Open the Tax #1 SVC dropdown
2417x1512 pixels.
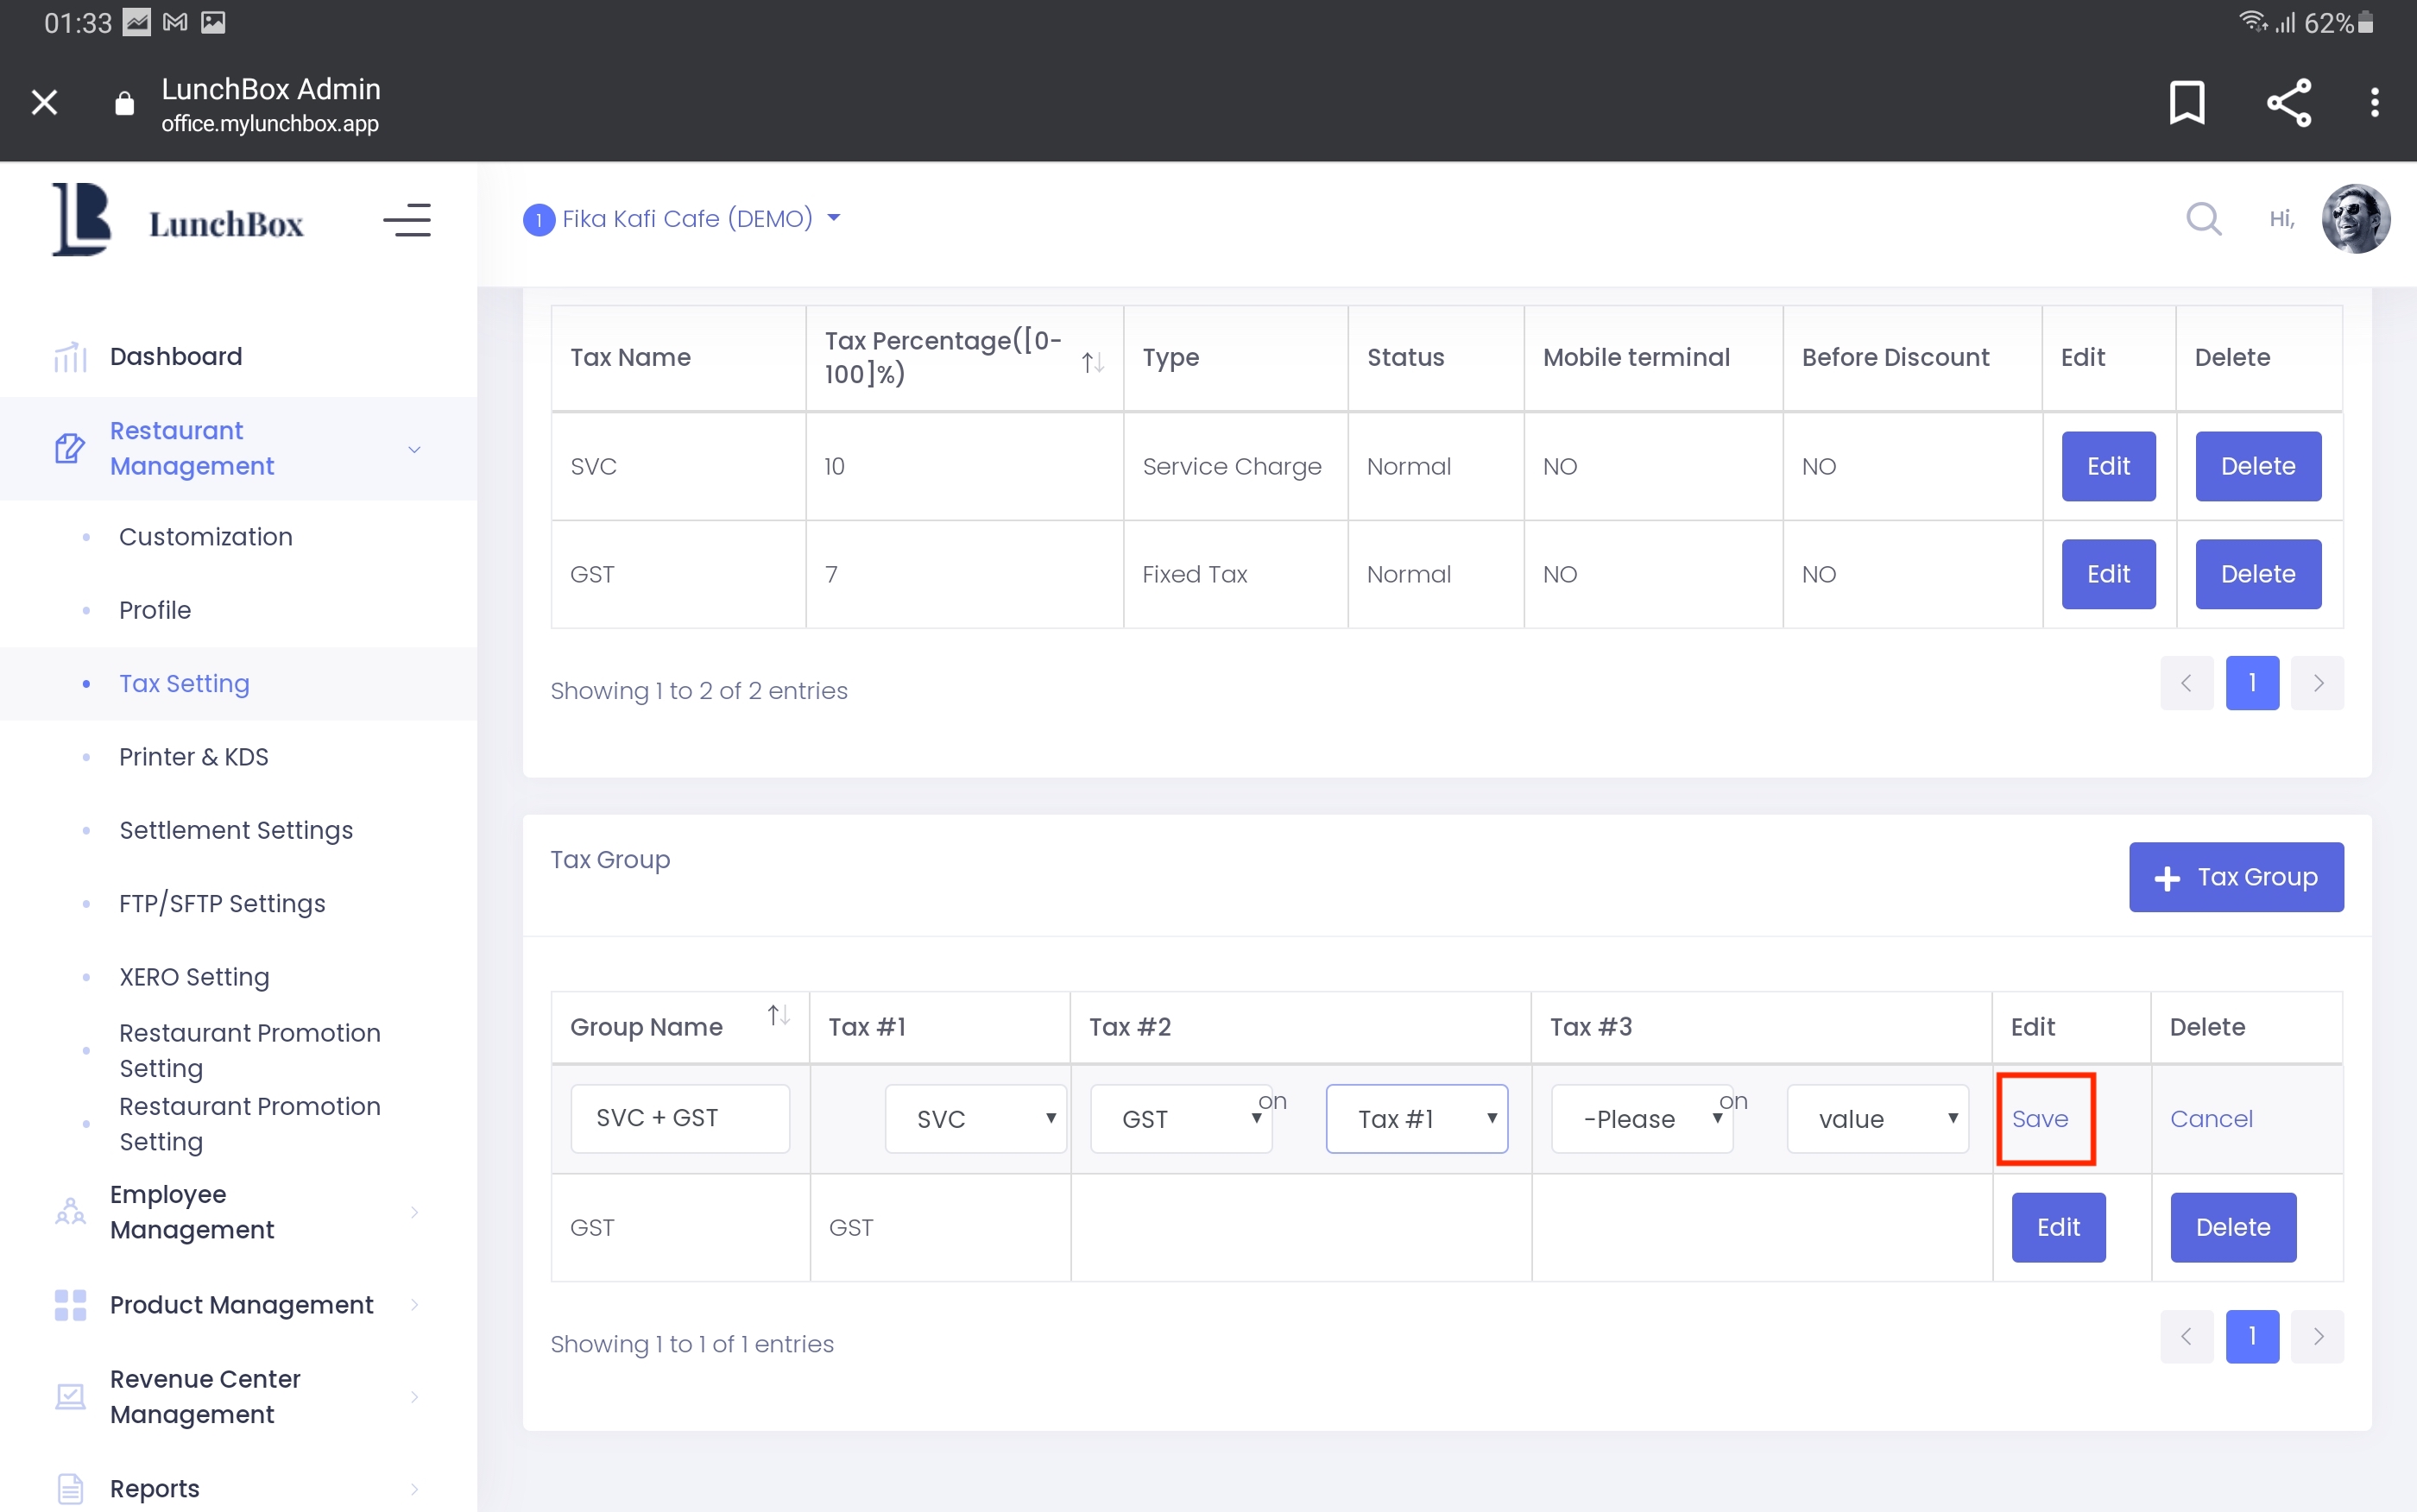[x=975, y=1118]
